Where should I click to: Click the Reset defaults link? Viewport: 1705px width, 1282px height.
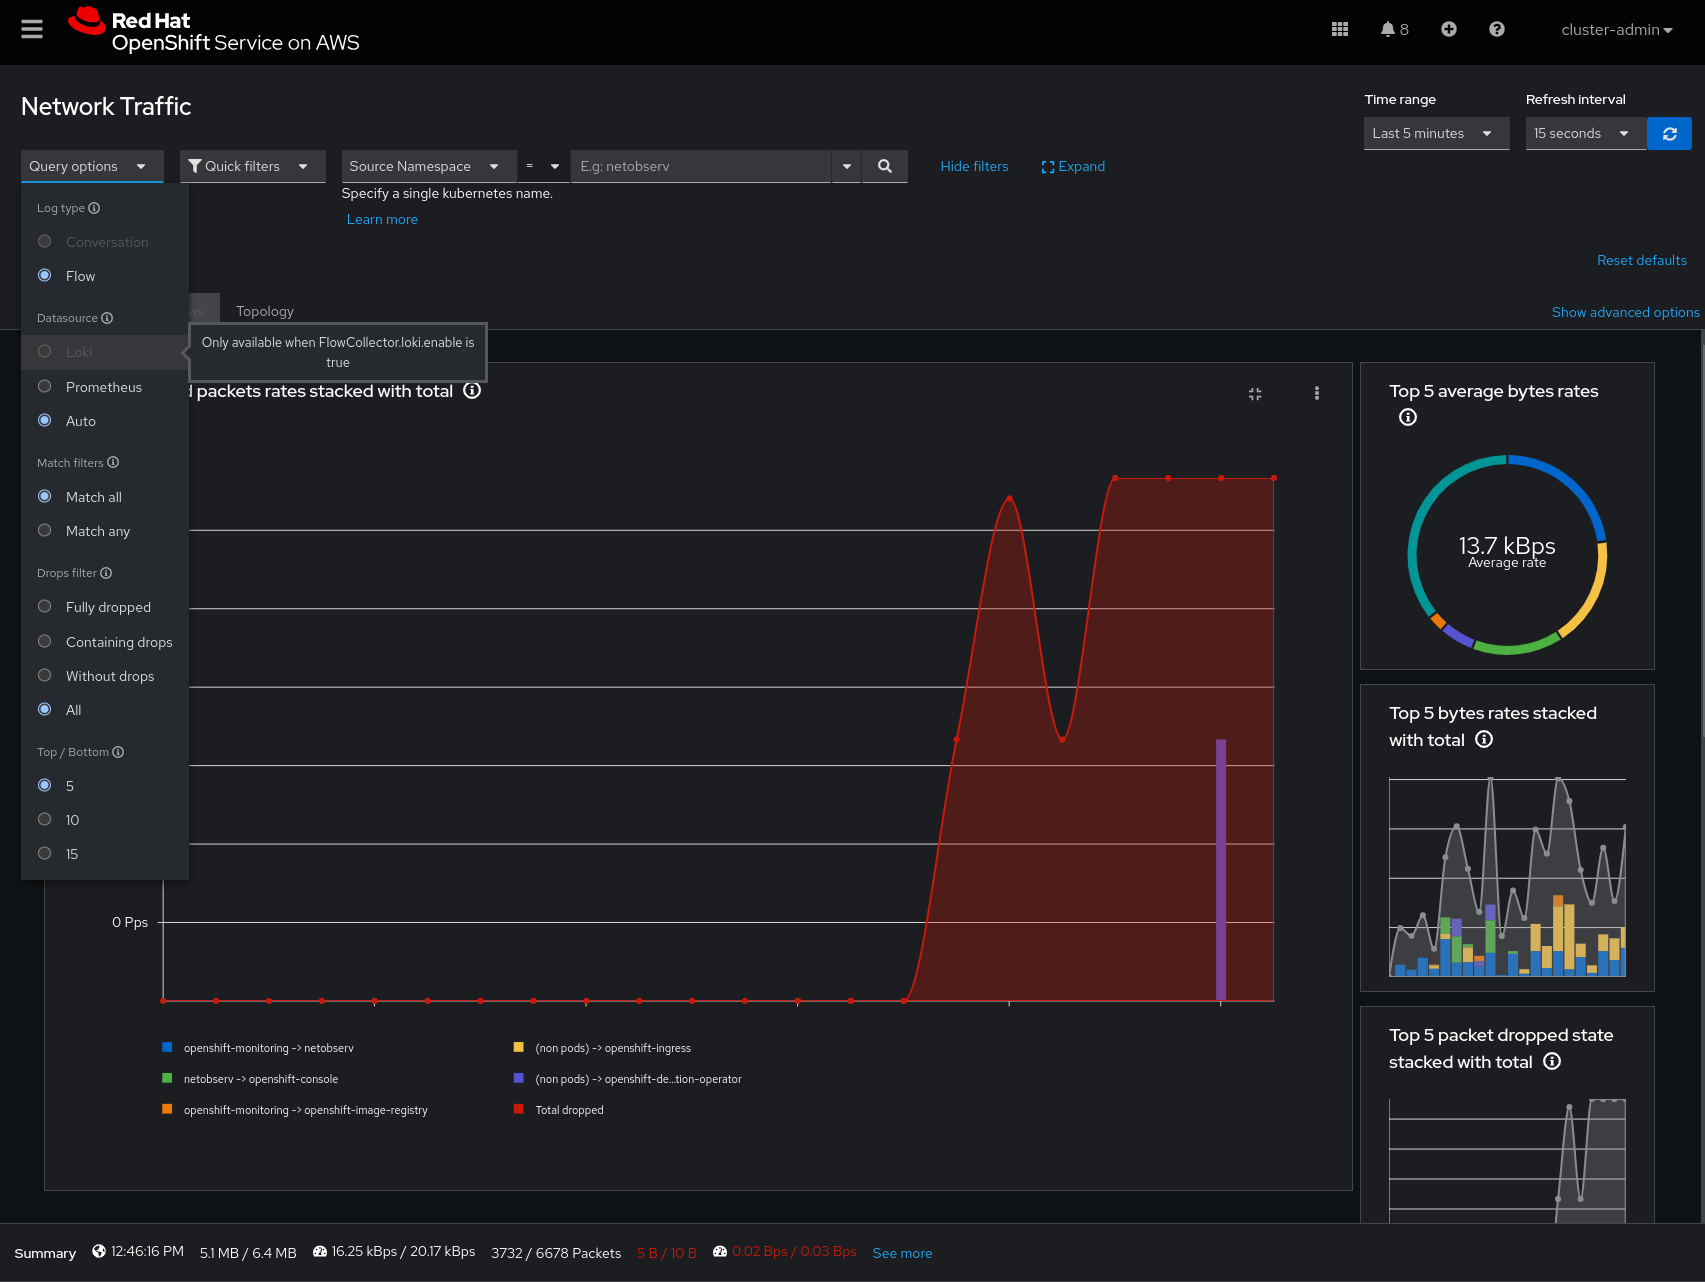1641,260
